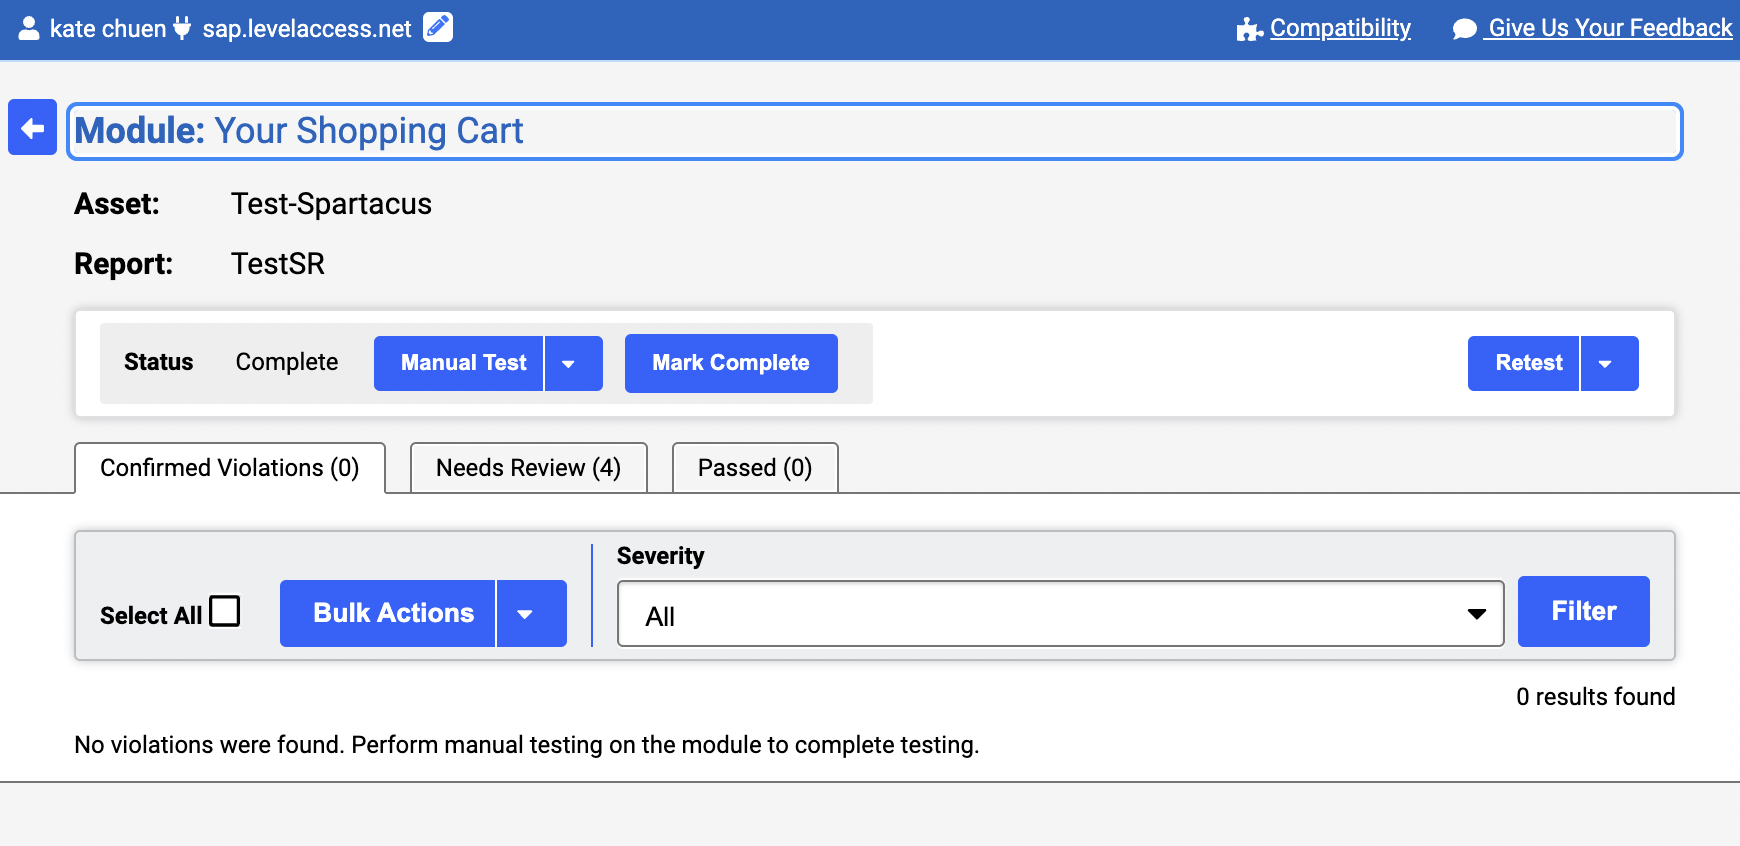The image size is (1740, 846).
Task: Open Give Us Your Feedback link
Action: (1609, 28)
